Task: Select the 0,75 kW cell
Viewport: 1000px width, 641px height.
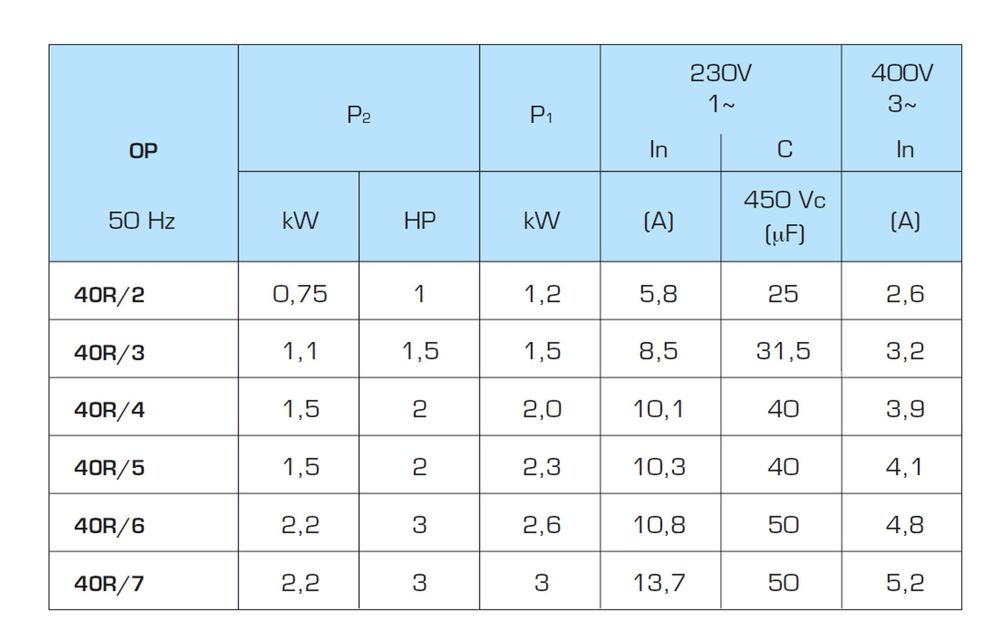Action: (x=299, y=294)
